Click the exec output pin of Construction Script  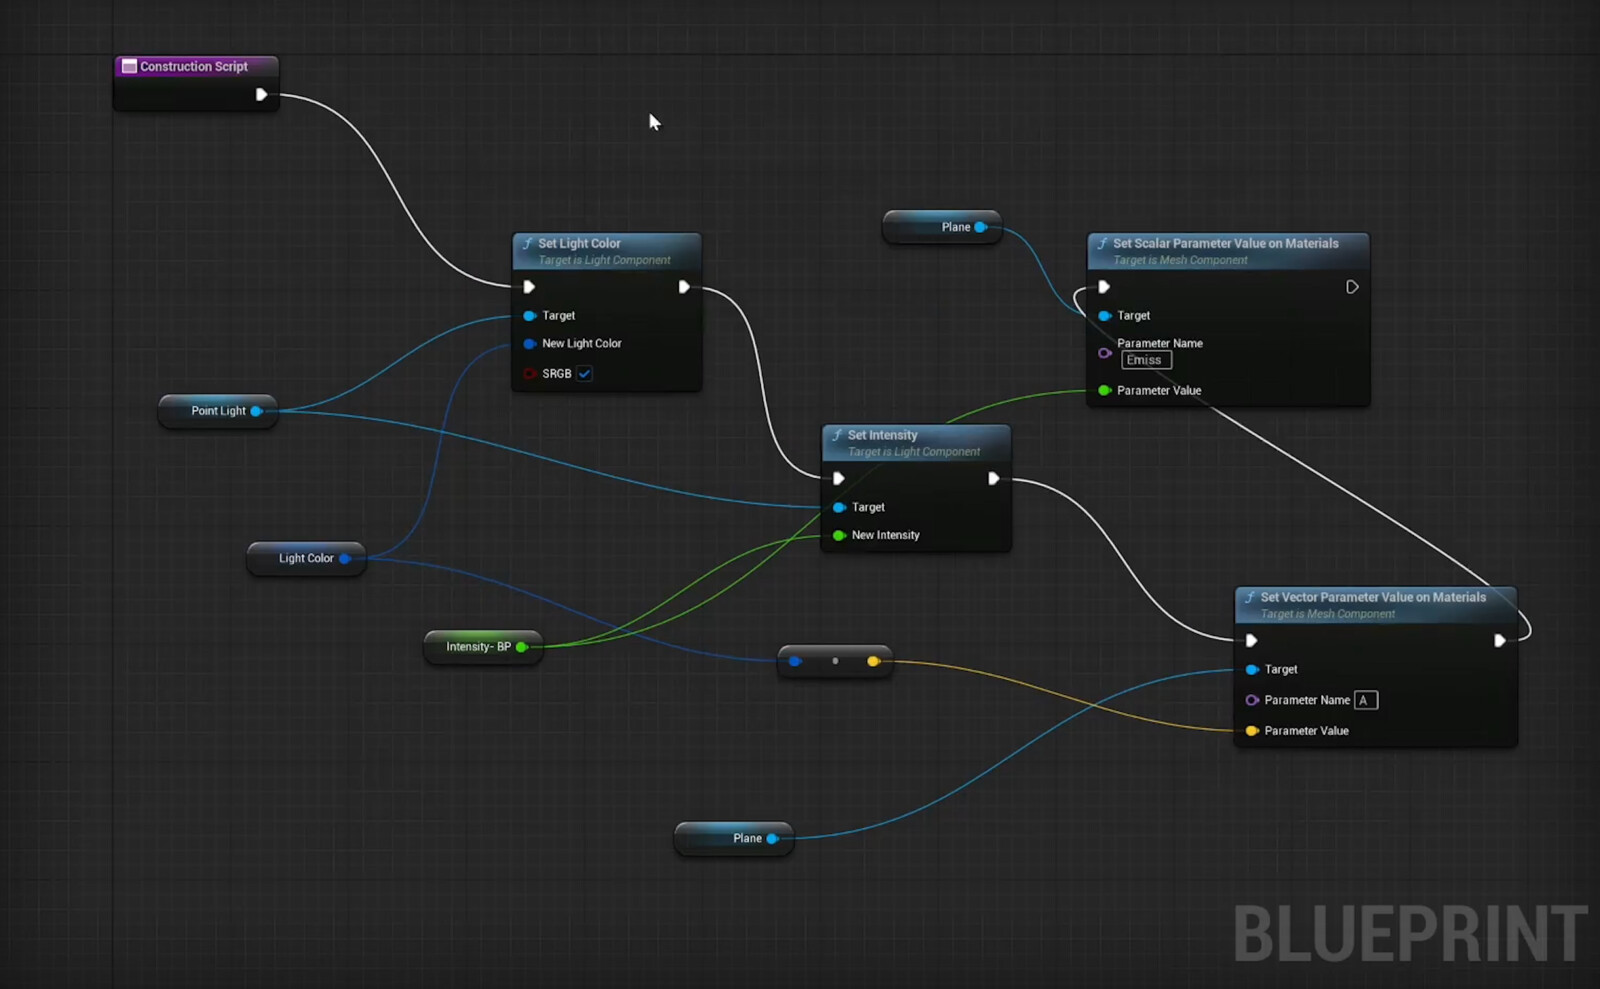coord(262,94)
